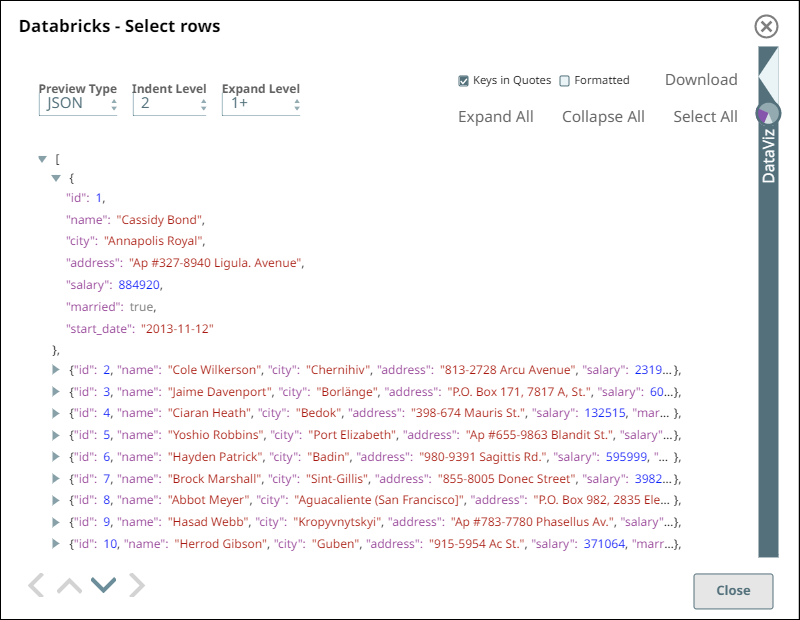Screen dimensions: 800x620
Task: Click Collapse All
Action: pos(603,117)
